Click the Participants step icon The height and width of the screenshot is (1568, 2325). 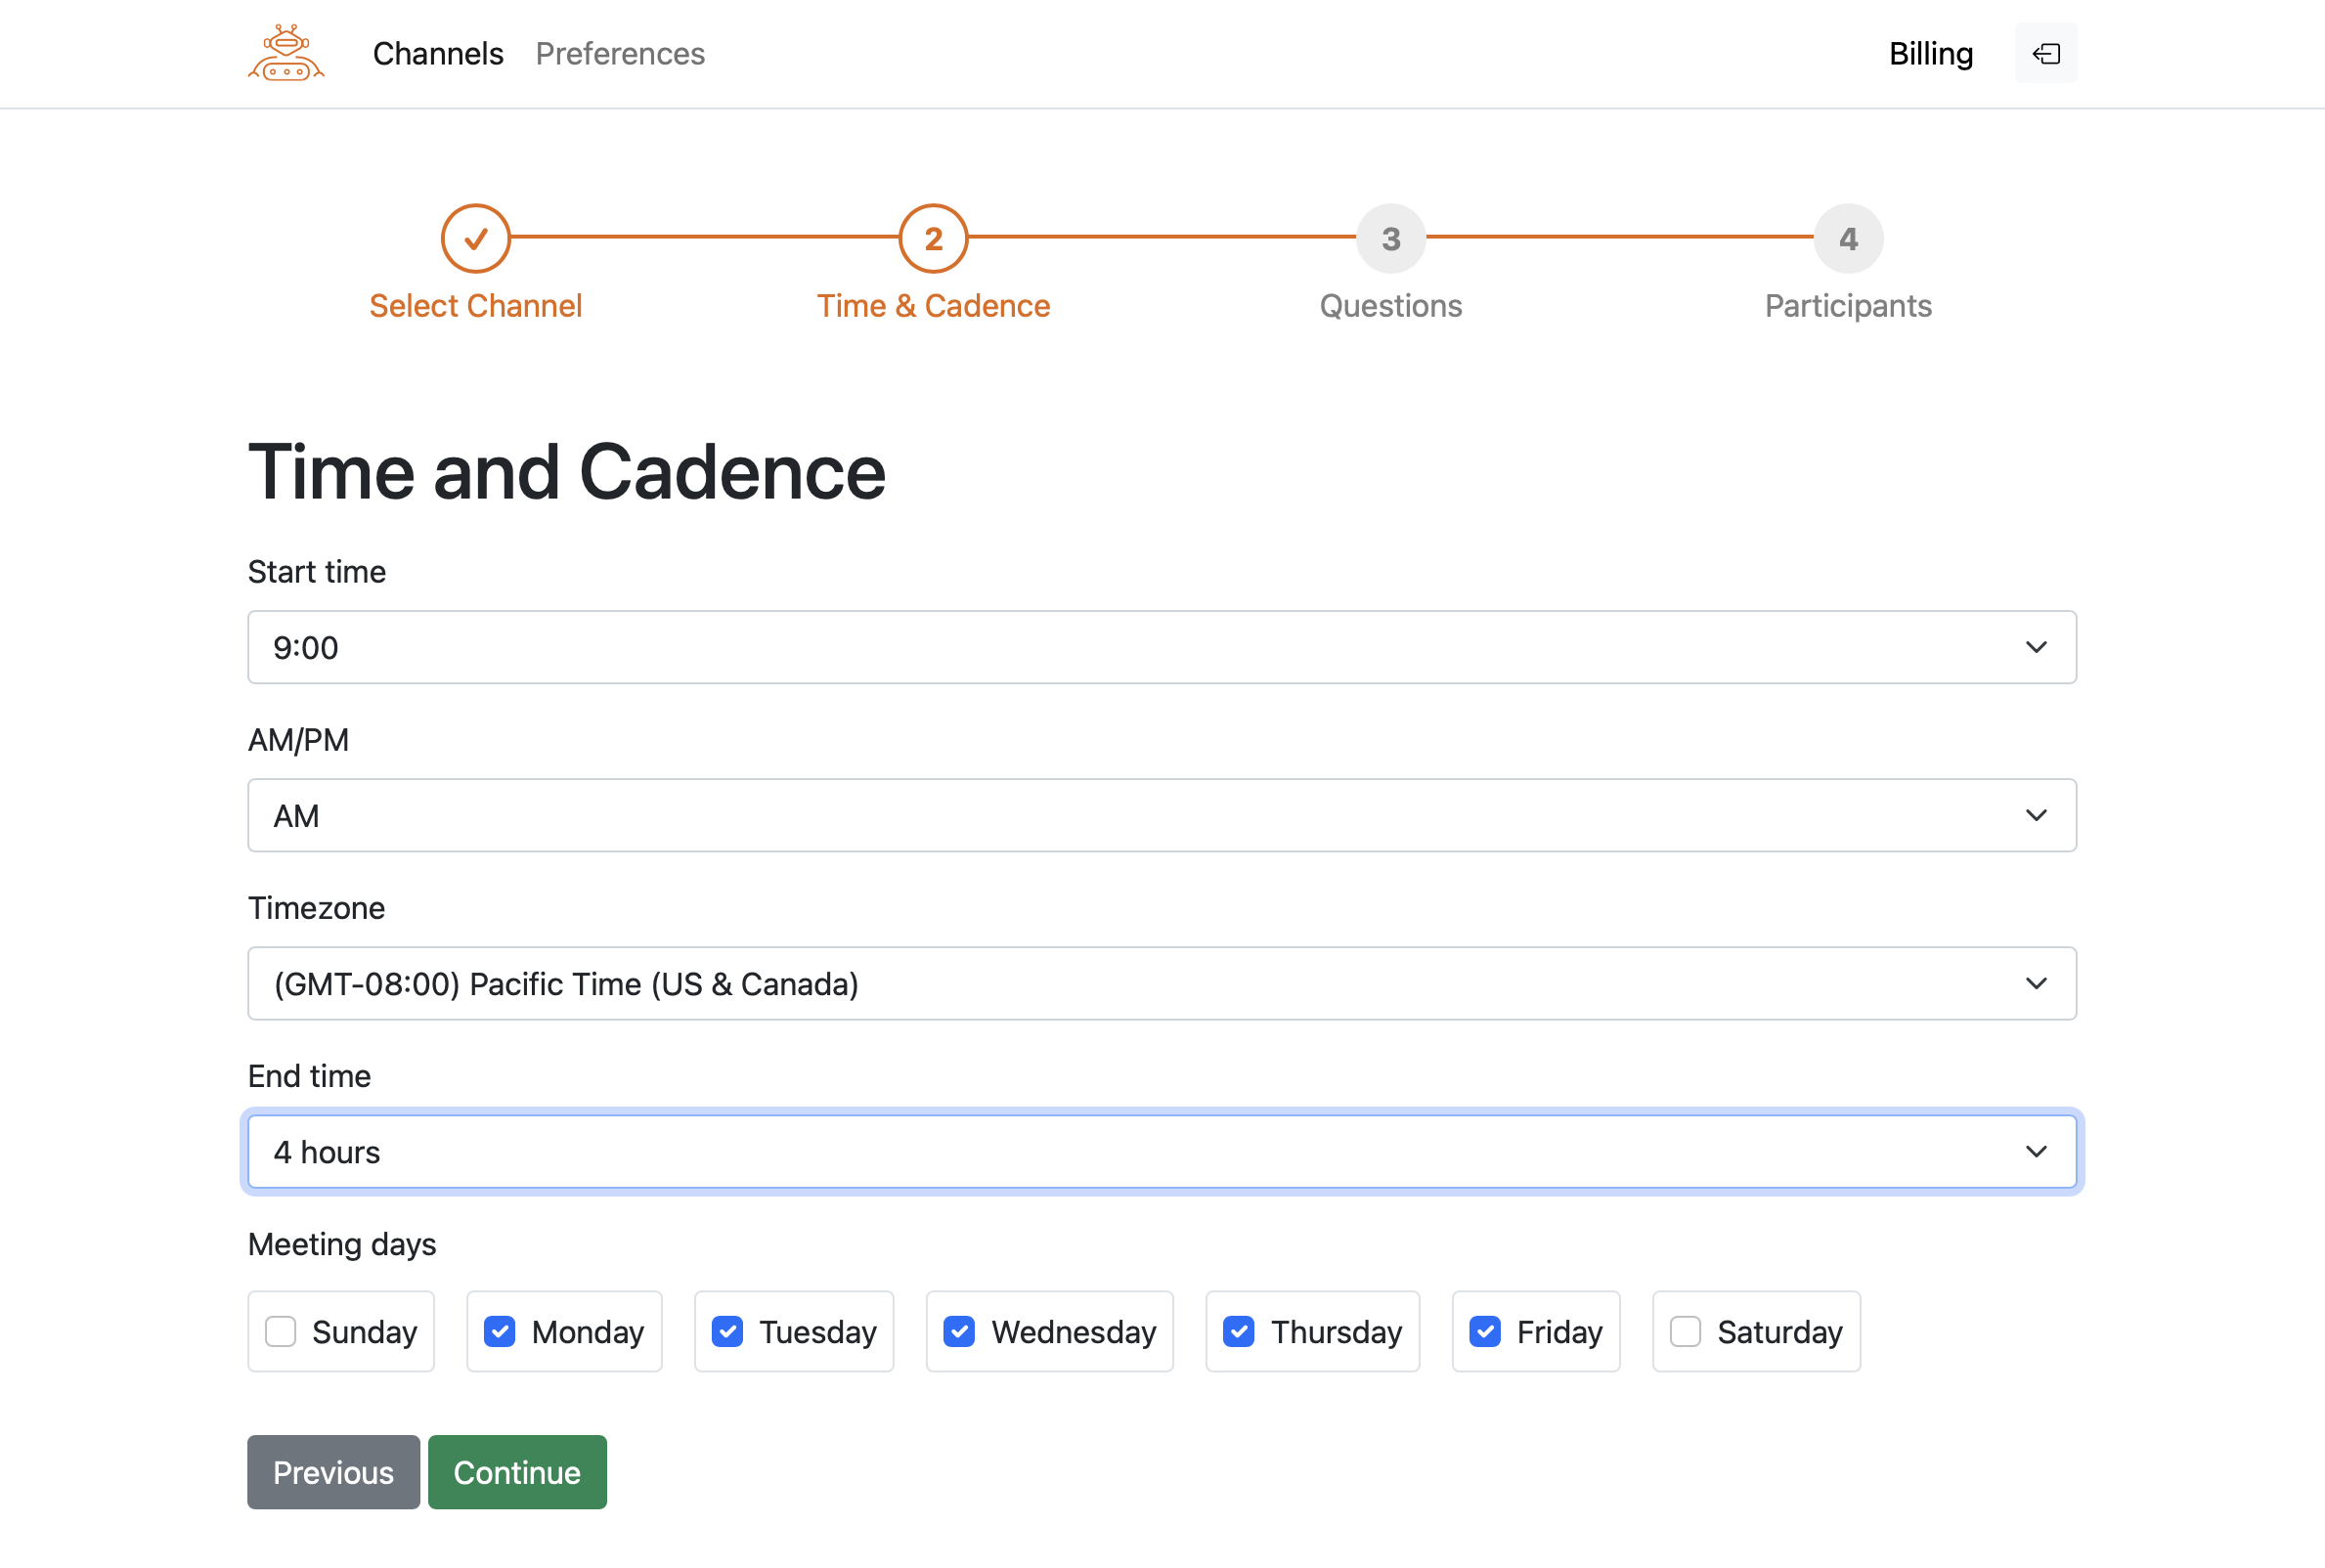(x=1848, y=238)
